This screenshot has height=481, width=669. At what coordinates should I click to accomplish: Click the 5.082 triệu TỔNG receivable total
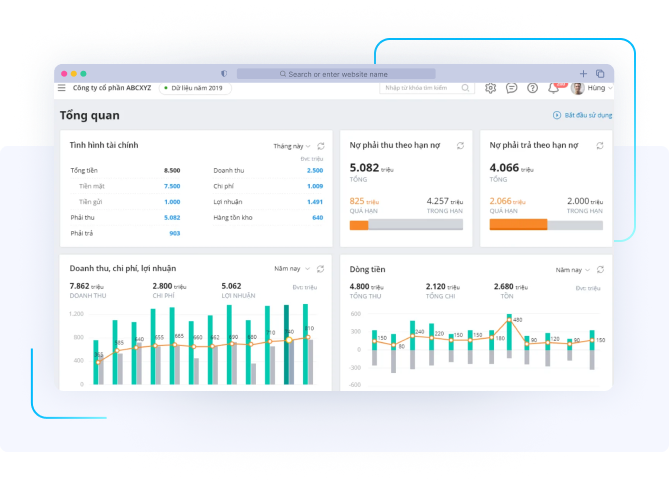[x=372, y=168]
